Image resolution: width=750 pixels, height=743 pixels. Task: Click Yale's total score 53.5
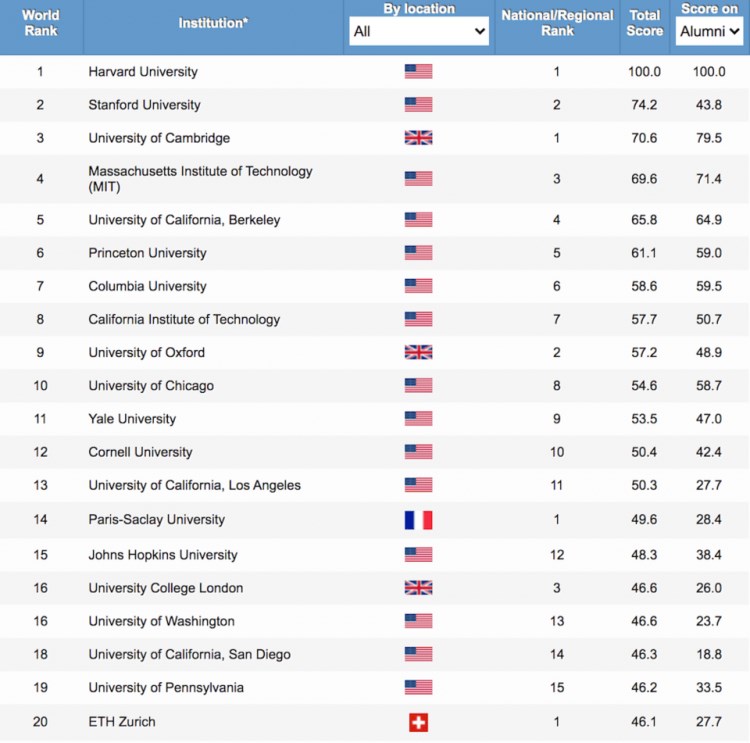pos(644,419)
